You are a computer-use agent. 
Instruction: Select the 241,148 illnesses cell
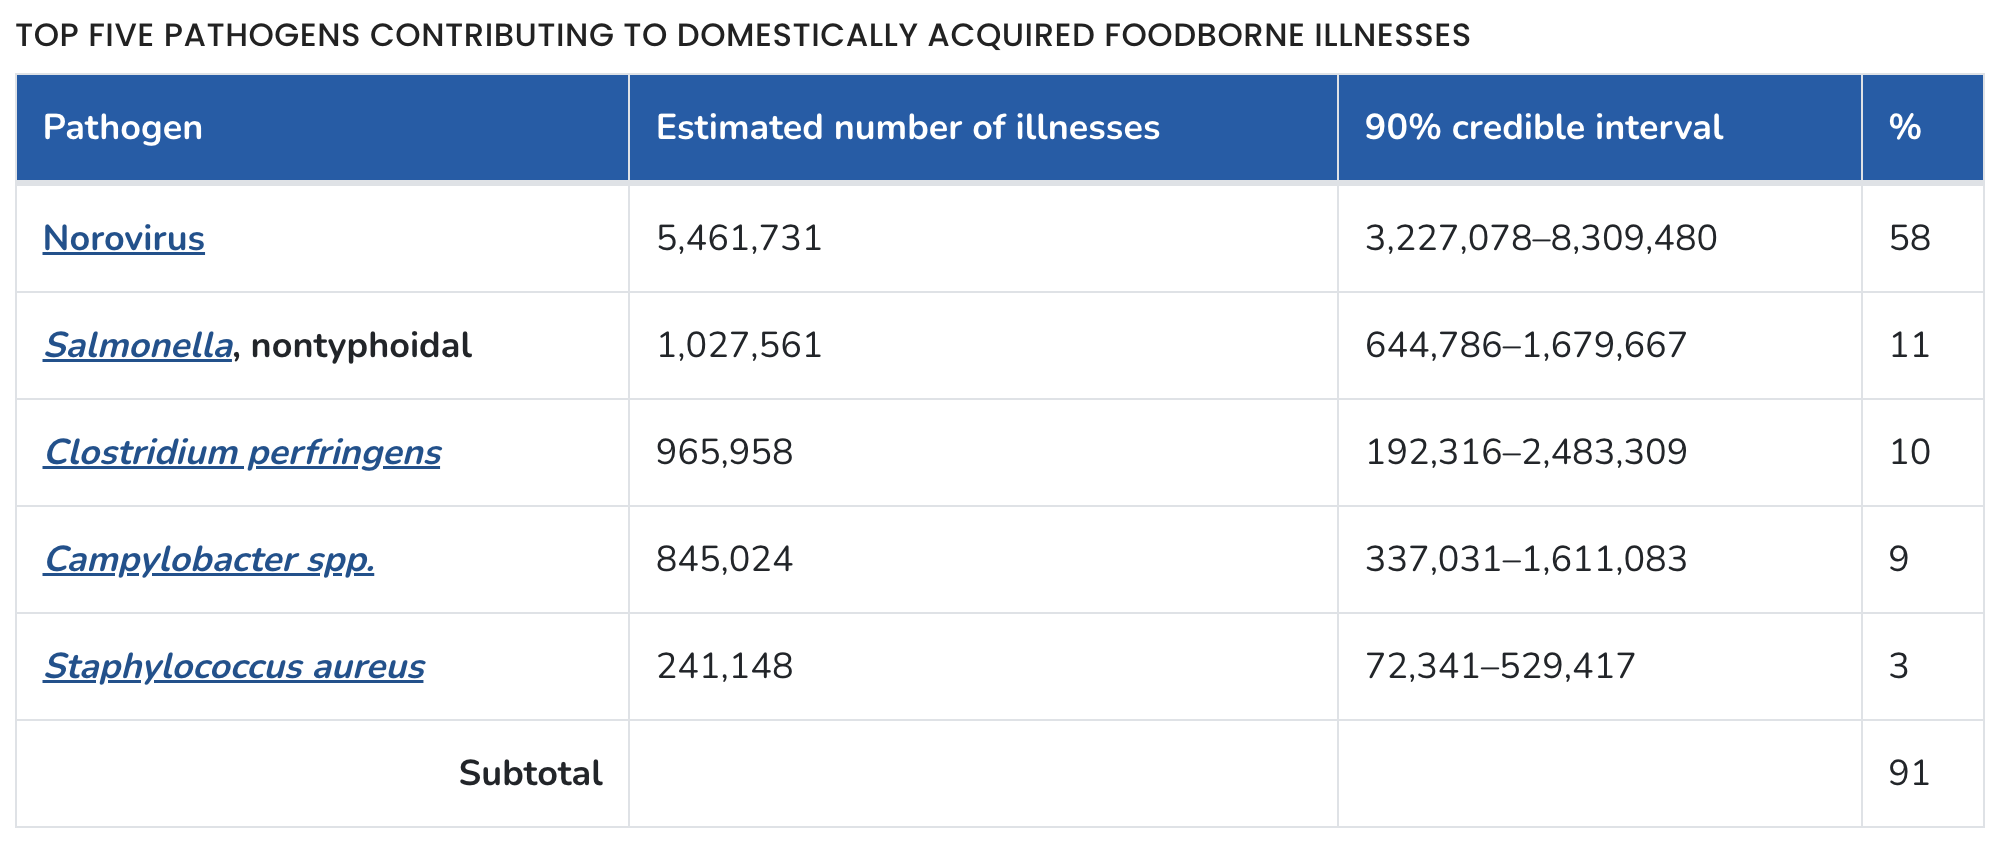724,667
